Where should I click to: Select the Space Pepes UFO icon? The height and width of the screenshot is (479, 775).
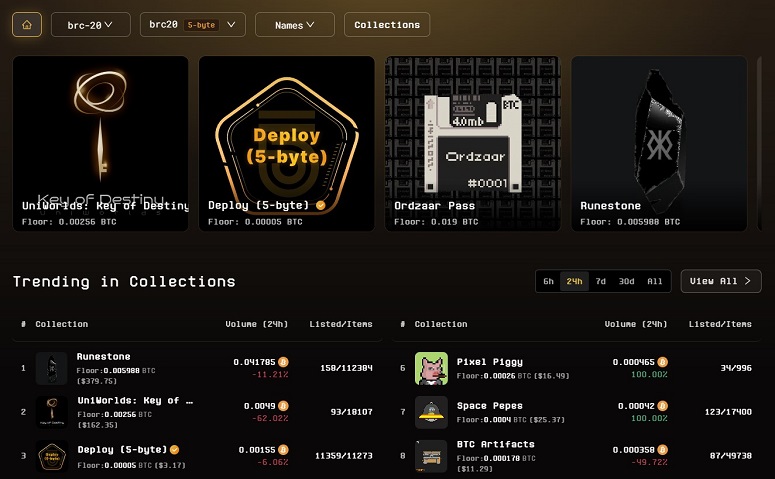431,412
